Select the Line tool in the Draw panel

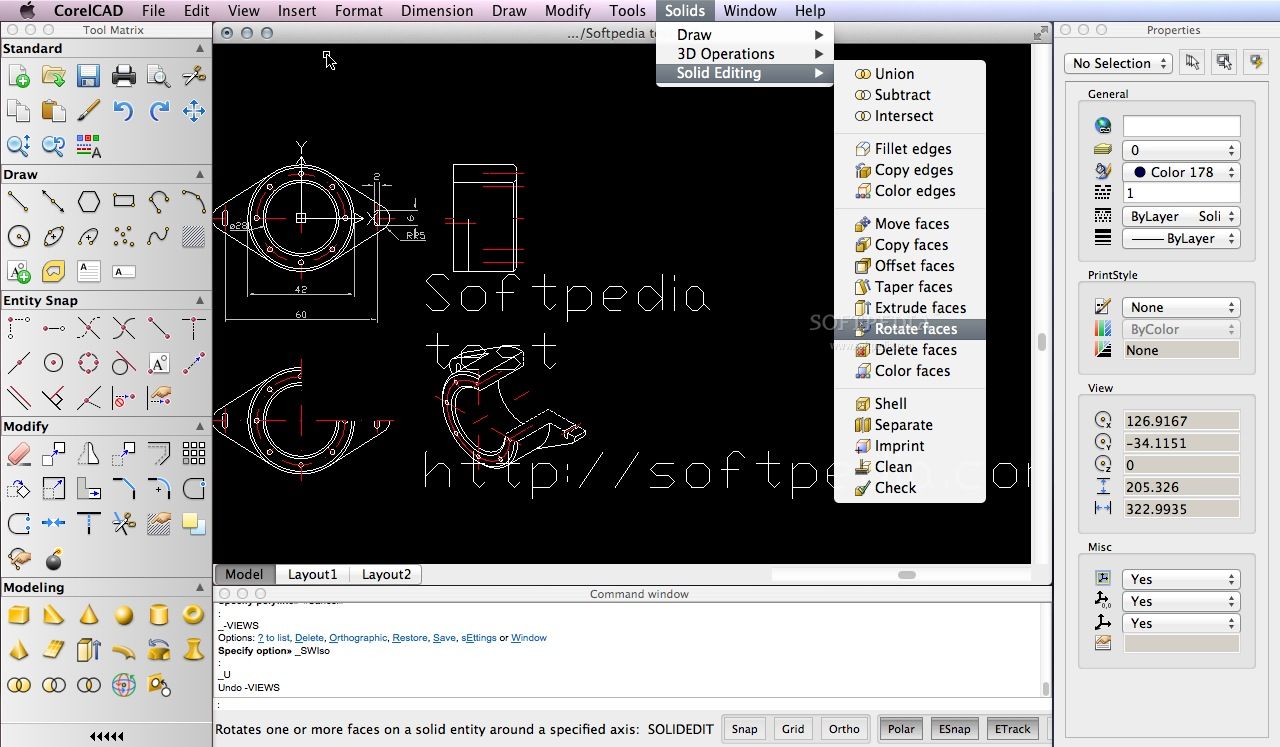point(17,201)
